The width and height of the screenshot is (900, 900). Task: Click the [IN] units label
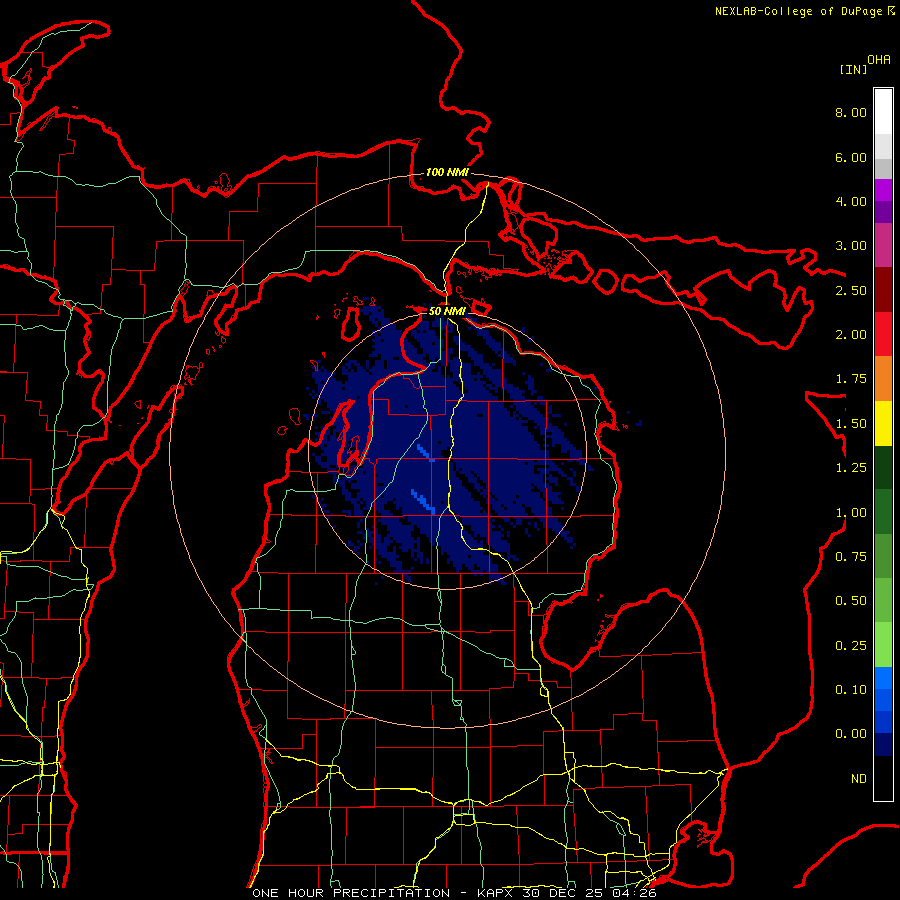pos(854,69)
